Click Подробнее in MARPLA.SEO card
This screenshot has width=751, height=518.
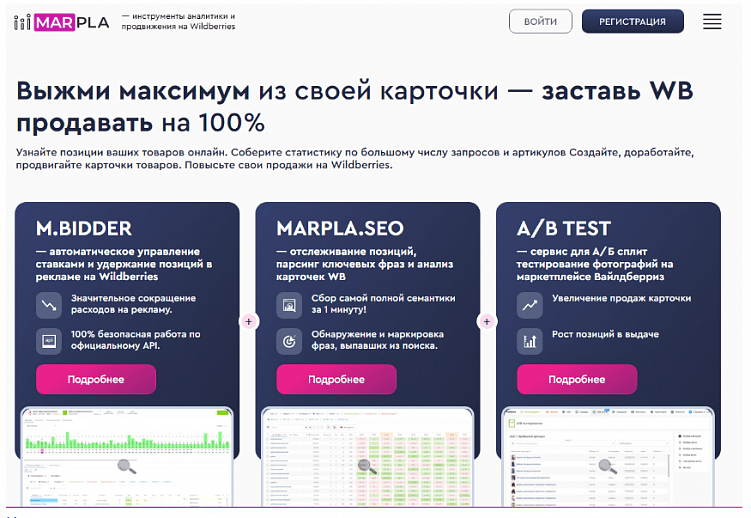point(336,379)
